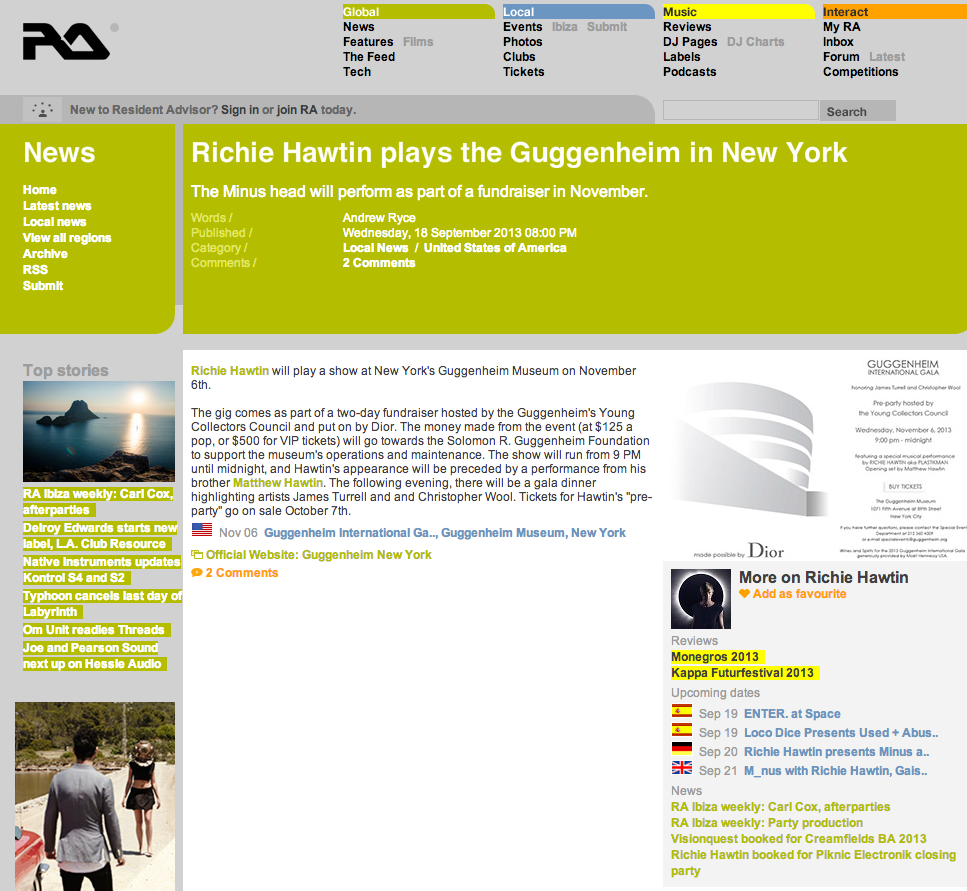
Task: Open Latest news in News sidebar
Action: pos(57,206)
